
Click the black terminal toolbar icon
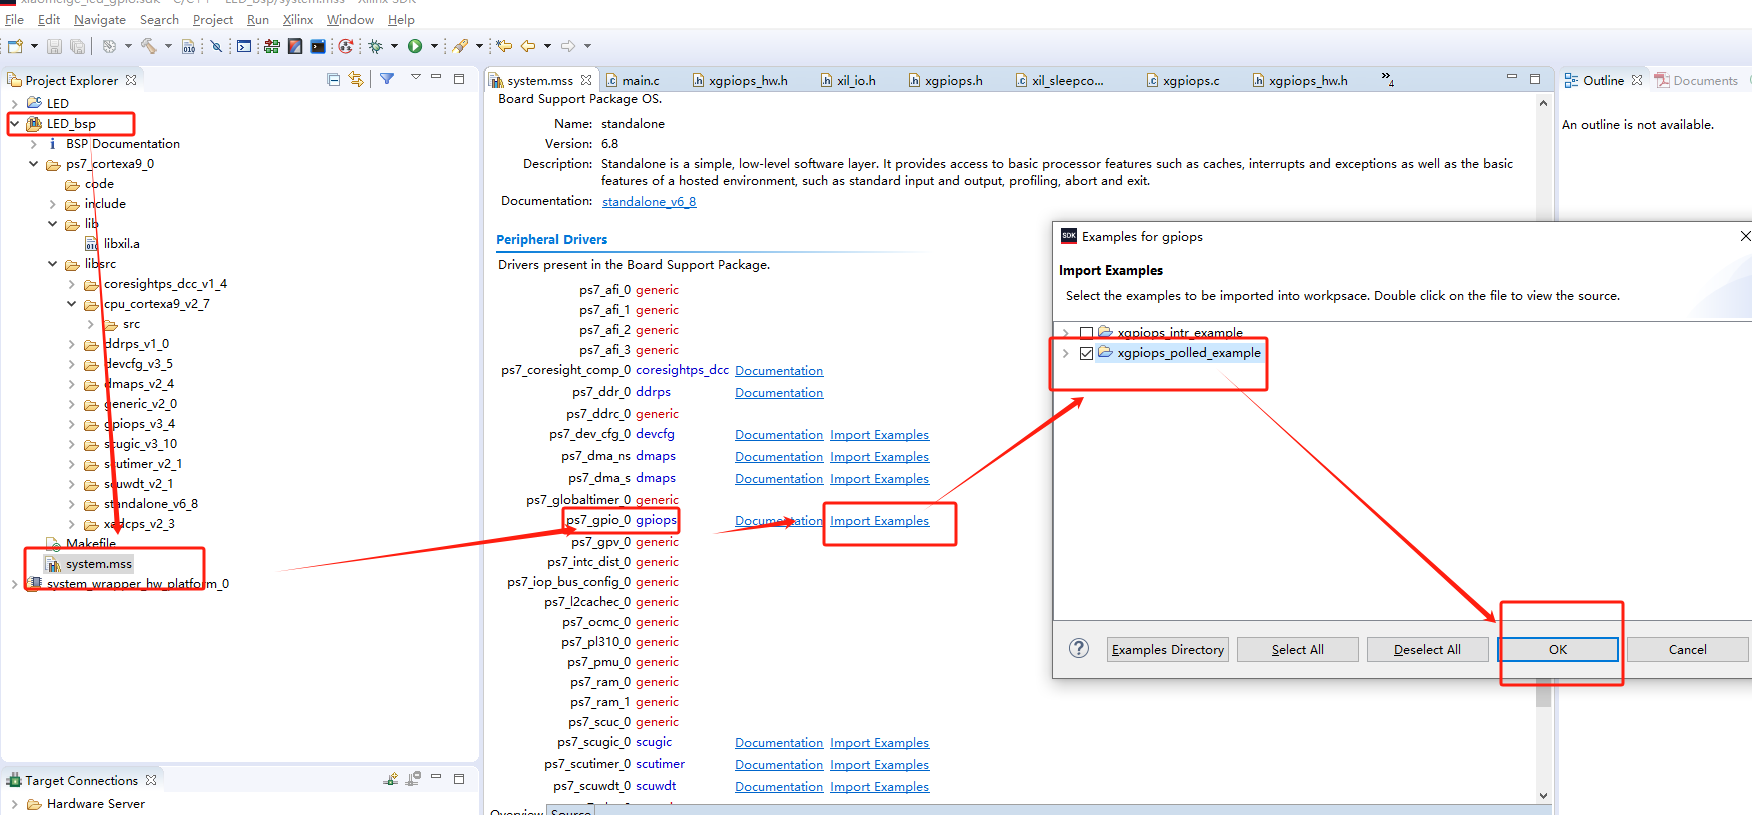point(318,46)
